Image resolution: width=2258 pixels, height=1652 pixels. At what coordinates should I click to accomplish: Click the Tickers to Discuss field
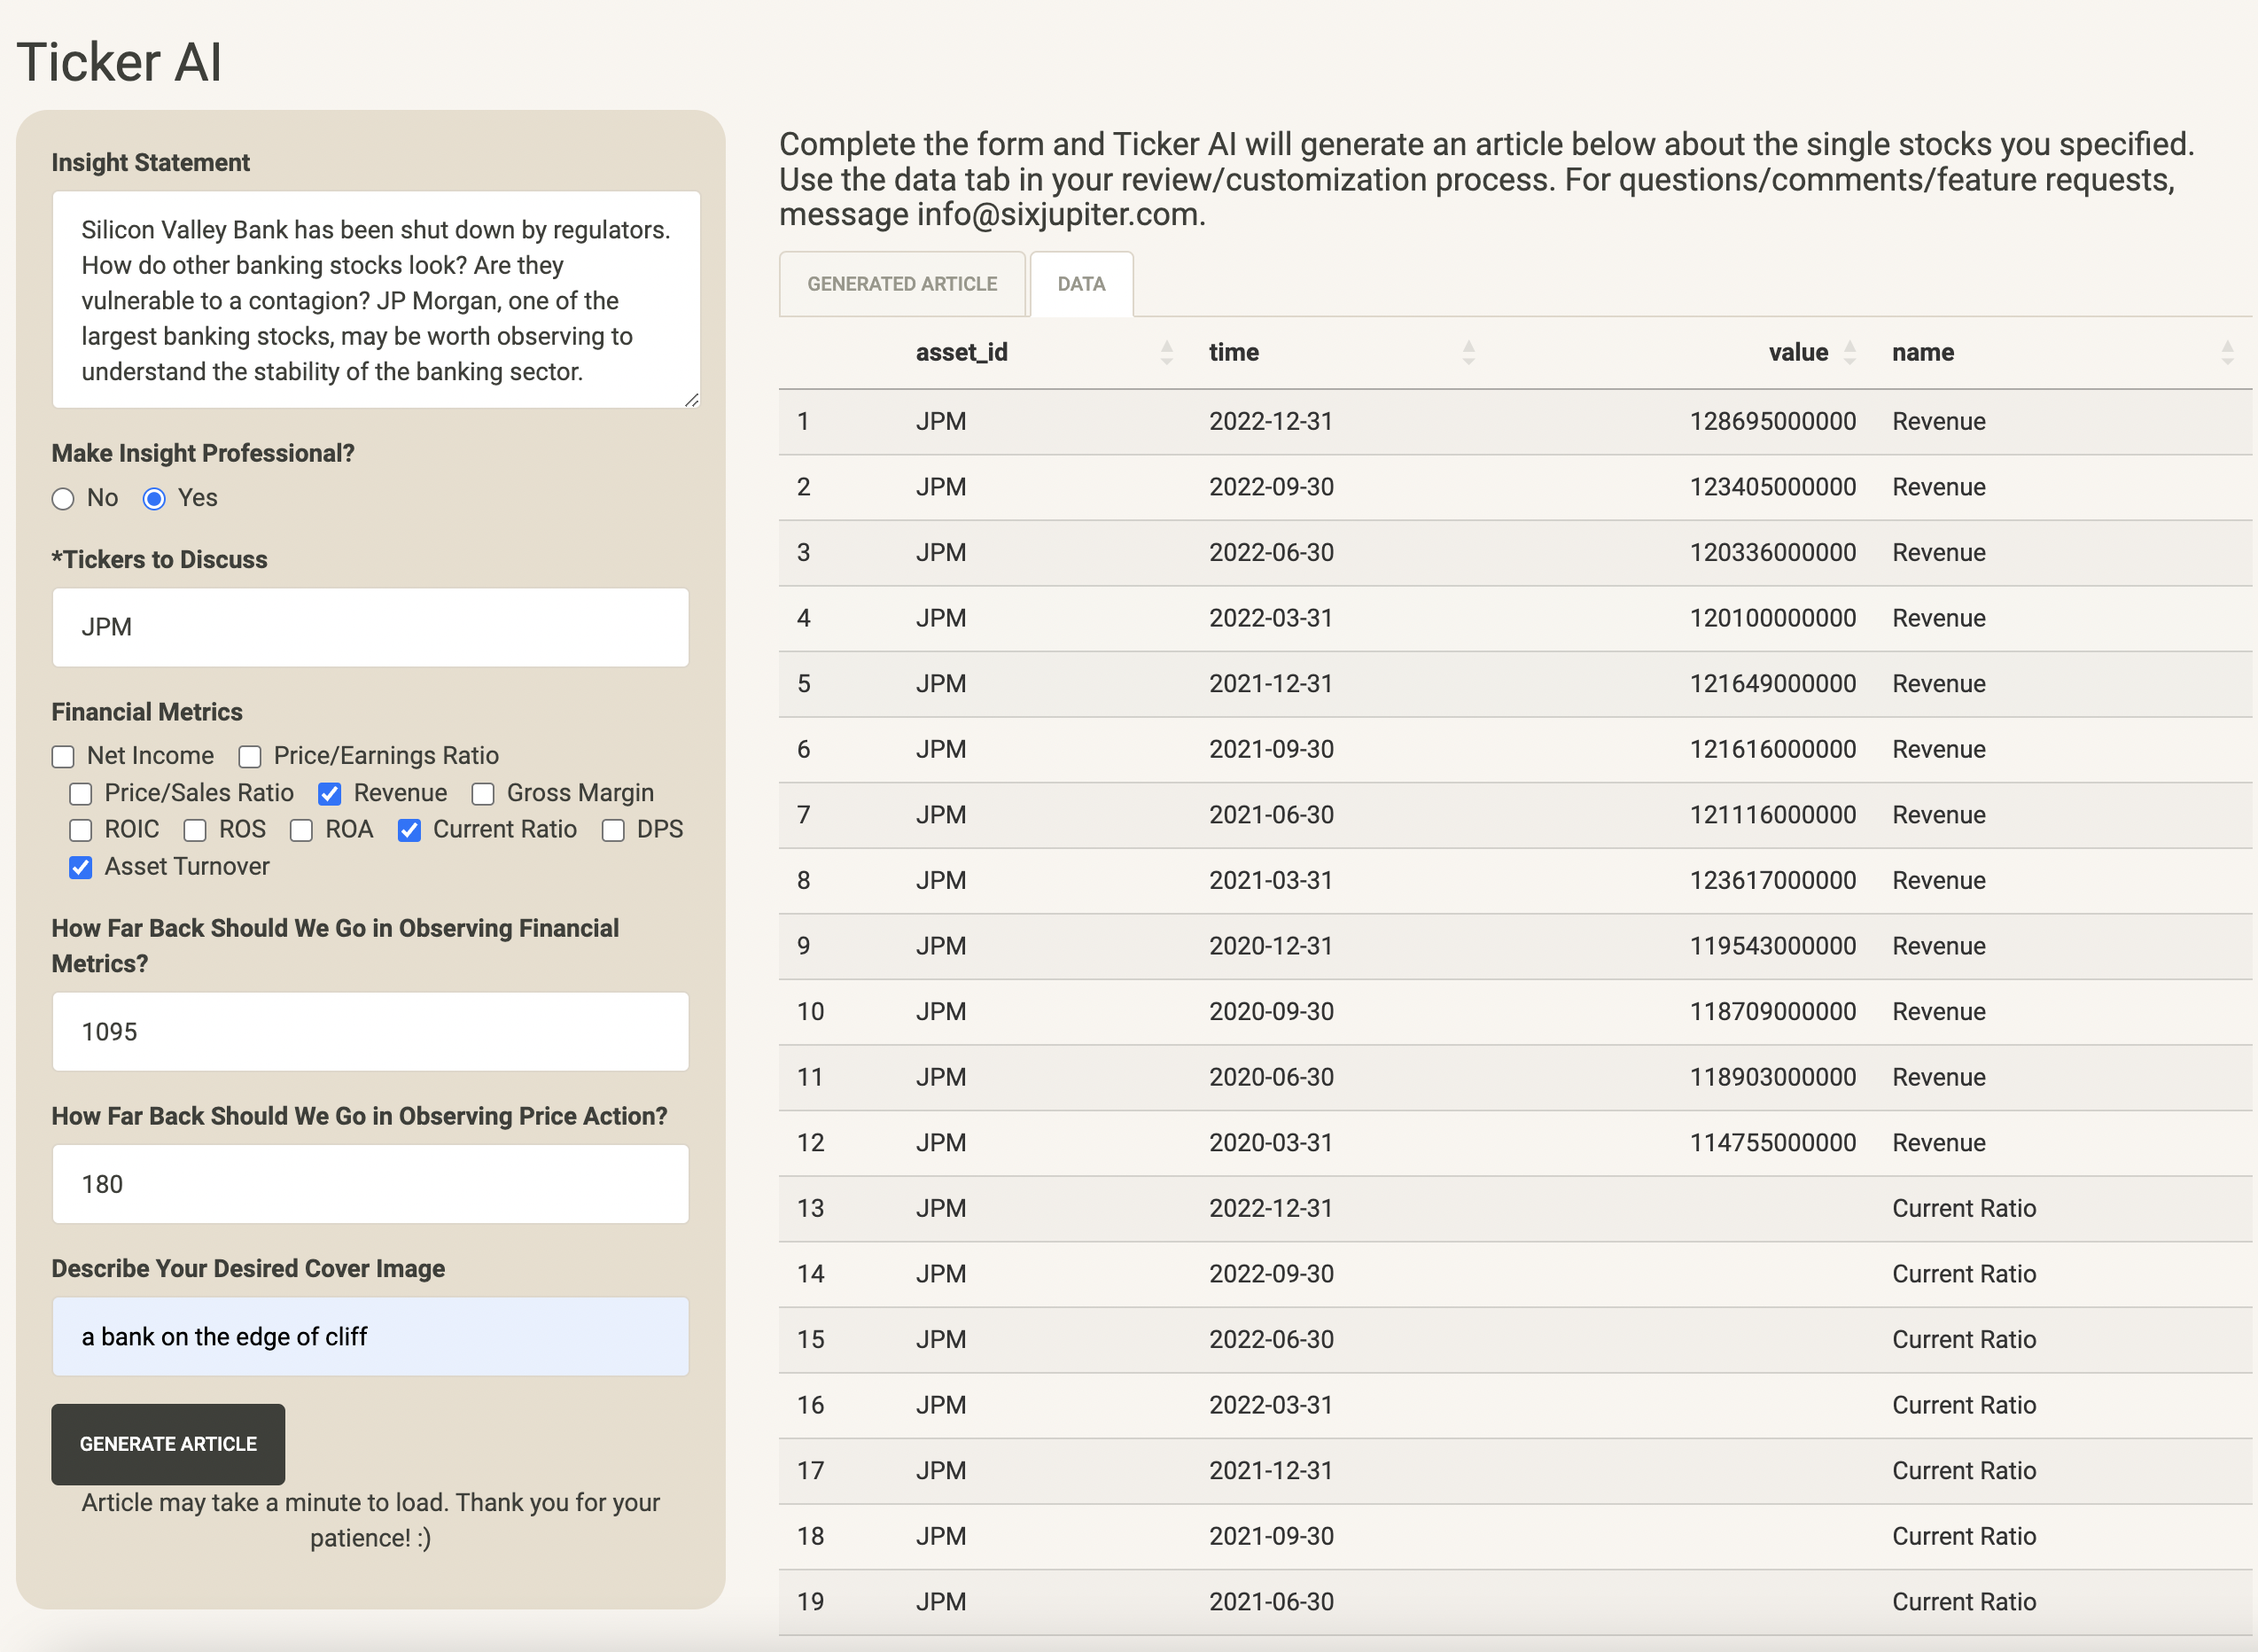pos(371,627)
